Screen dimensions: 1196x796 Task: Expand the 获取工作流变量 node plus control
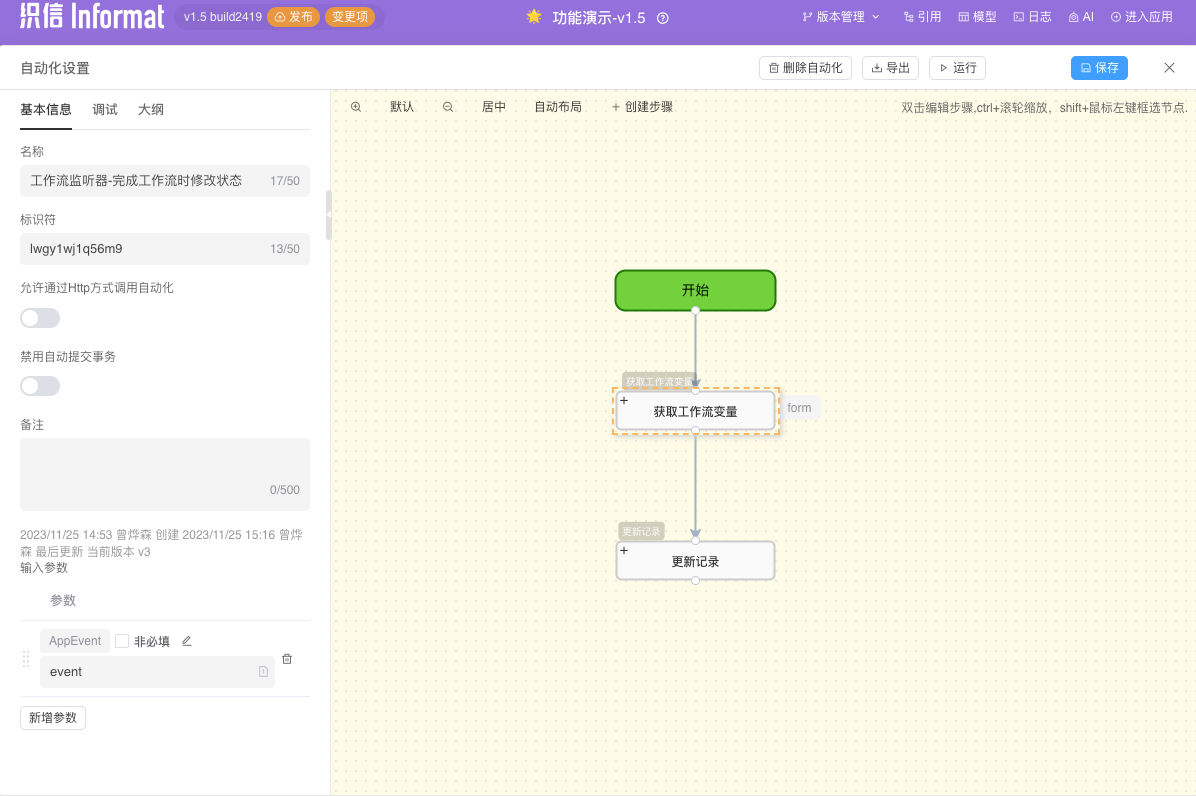[x=624, y=399]
